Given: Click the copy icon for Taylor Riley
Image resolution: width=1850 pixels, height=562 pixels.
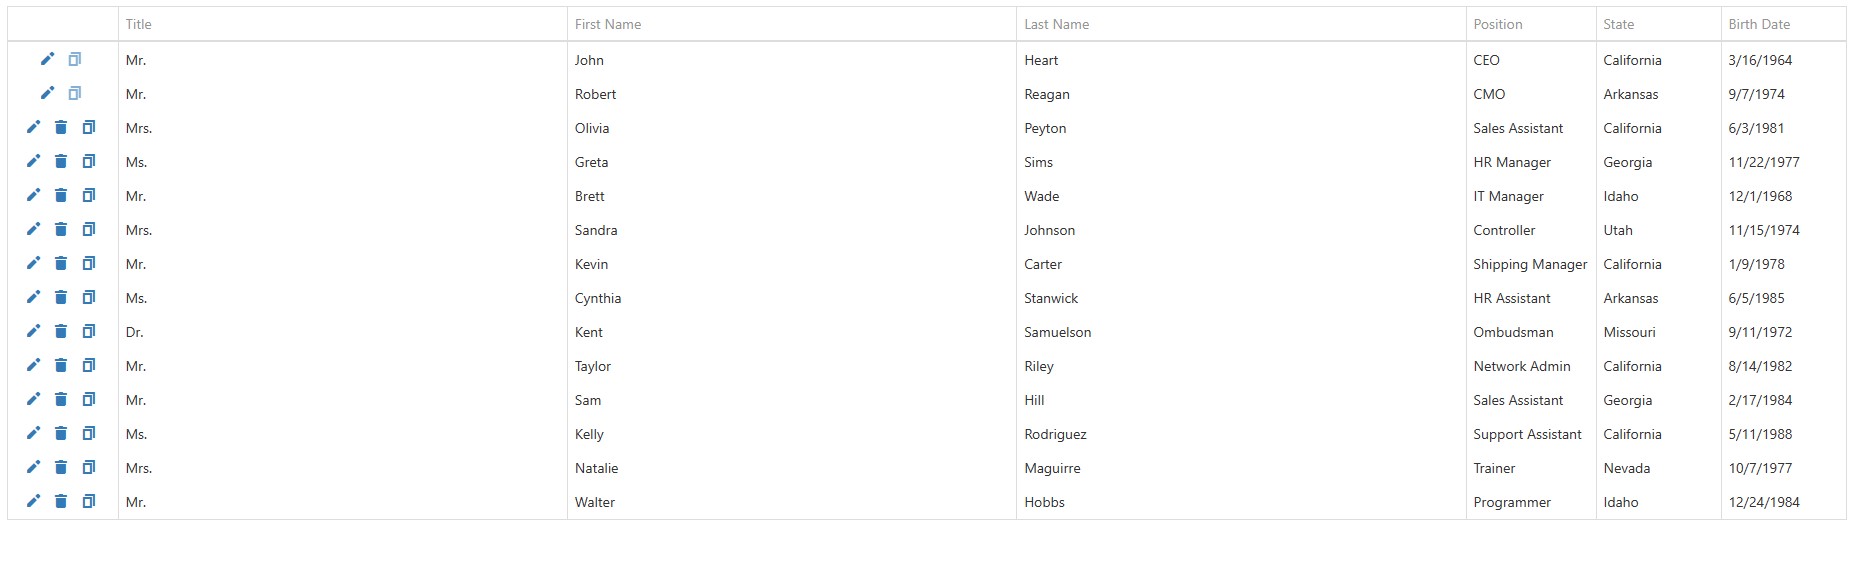Looking at the screenshot, I should [x=89, y=365].
